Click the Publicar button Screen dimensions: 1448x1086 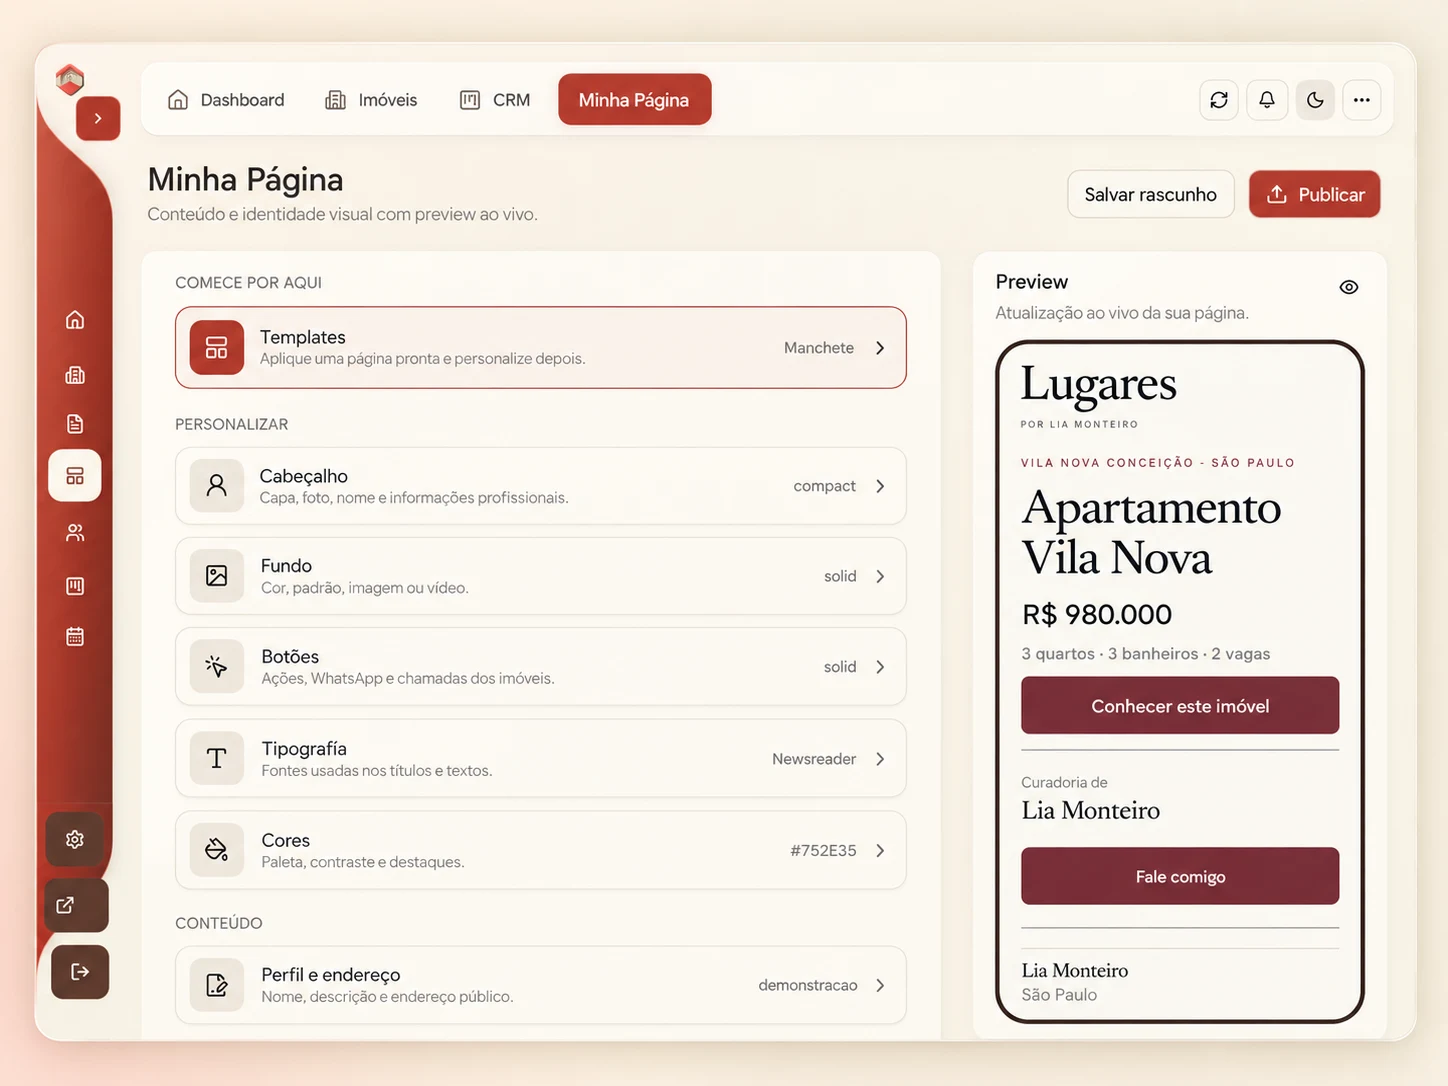(1315, 194)
